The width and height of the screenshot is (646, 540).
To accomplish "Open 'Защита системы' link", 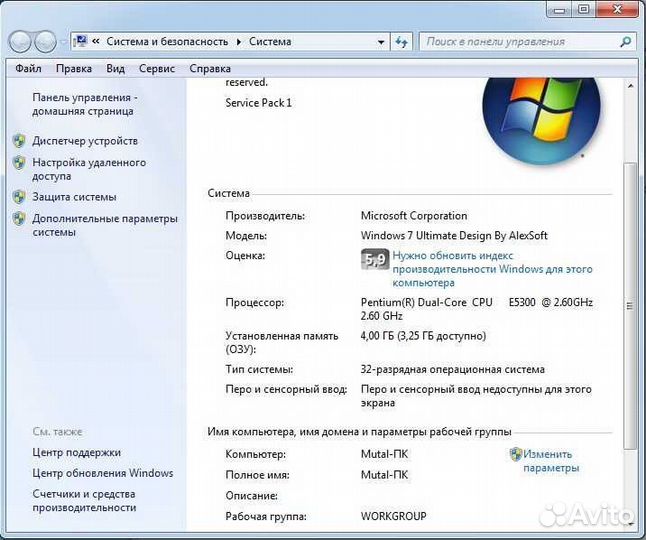I will 75,197.
